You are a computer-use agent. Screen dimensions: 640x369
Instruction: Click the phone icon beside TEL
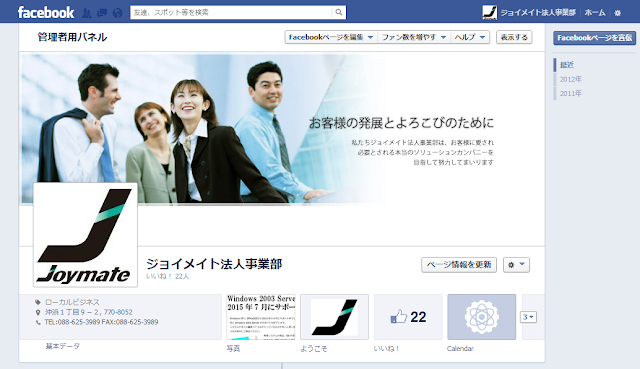pyautogui.click(x=38, y=322)
